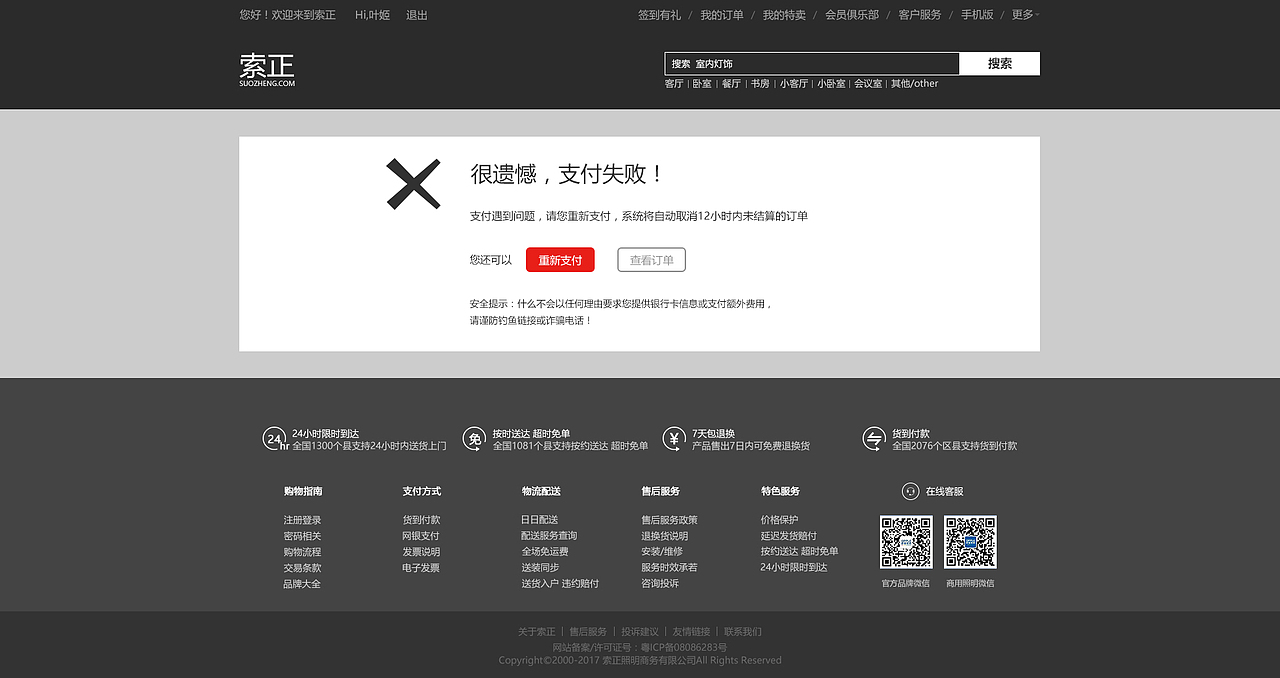Click the 查看订单 button
Screen dimensions: 1280x678
[651, 259]
